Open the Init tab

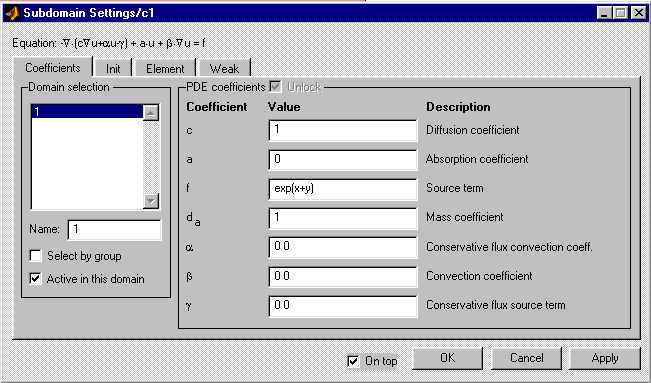pos(113,69)
